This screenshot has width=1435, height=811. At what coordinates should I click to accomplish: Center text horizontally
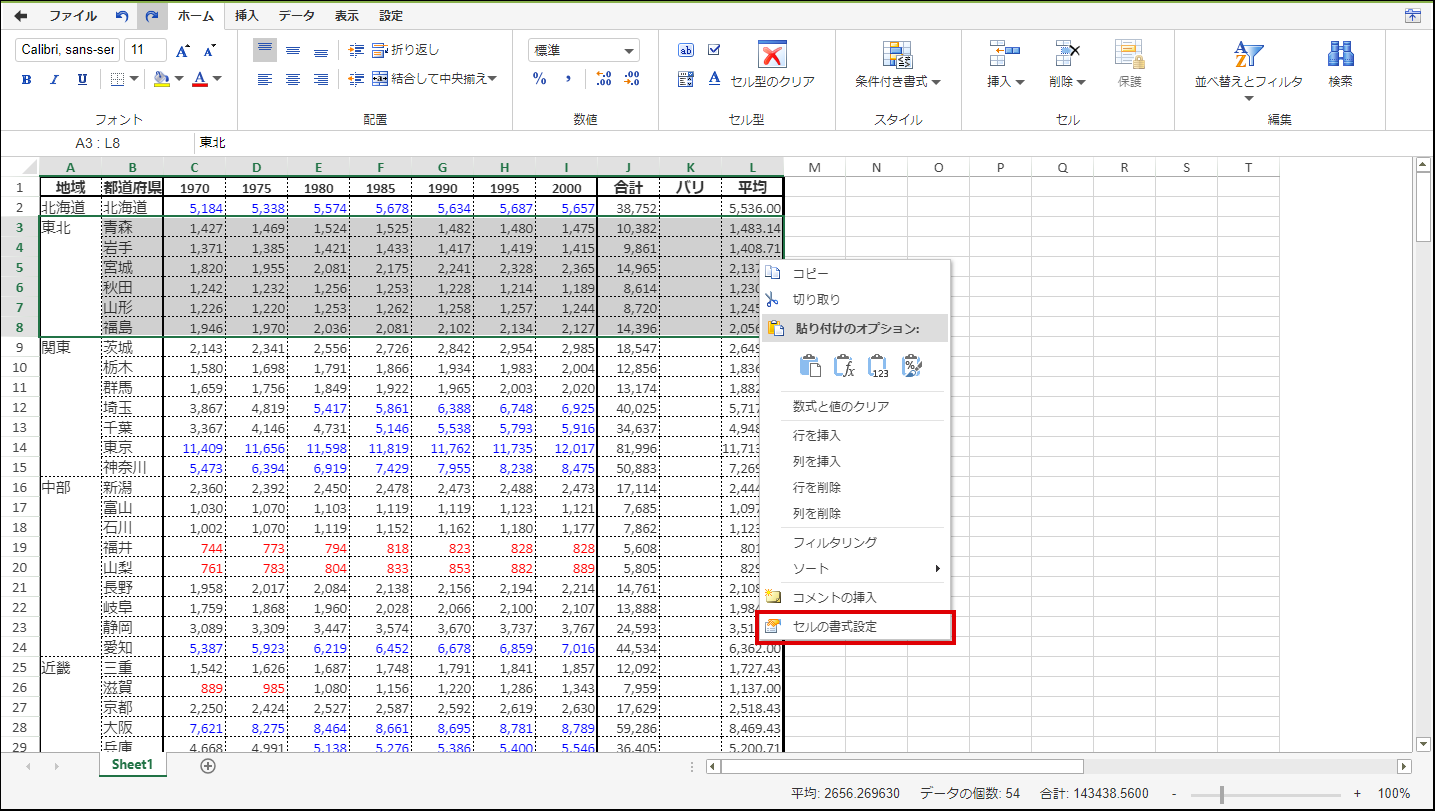(x=293, y=79)
